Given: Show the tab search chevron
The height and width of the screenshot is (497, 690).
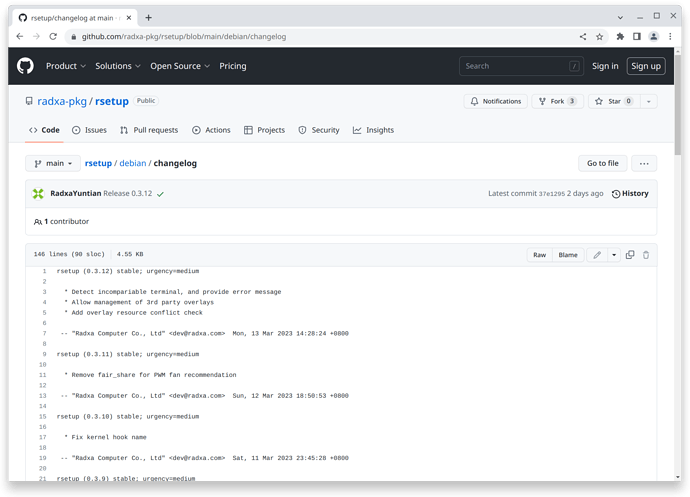Looking at the screenshot, I should [620, 18].
